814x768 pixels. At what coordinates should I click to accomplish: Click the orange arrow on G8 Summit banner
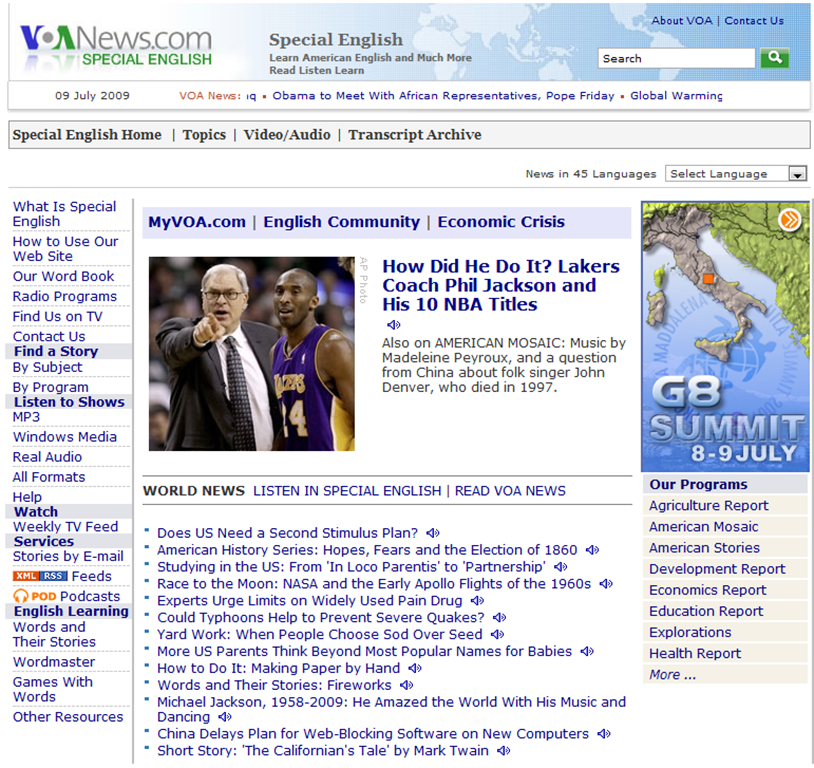coord(790,220)
